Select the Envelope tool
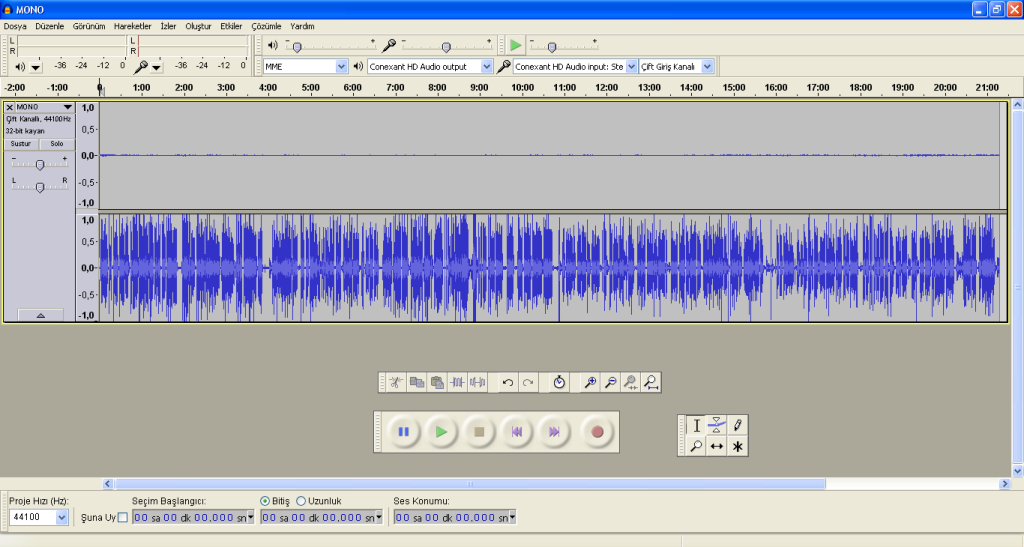The width and height of the screenshot is (1024, 547). click(x=716, y=426)
